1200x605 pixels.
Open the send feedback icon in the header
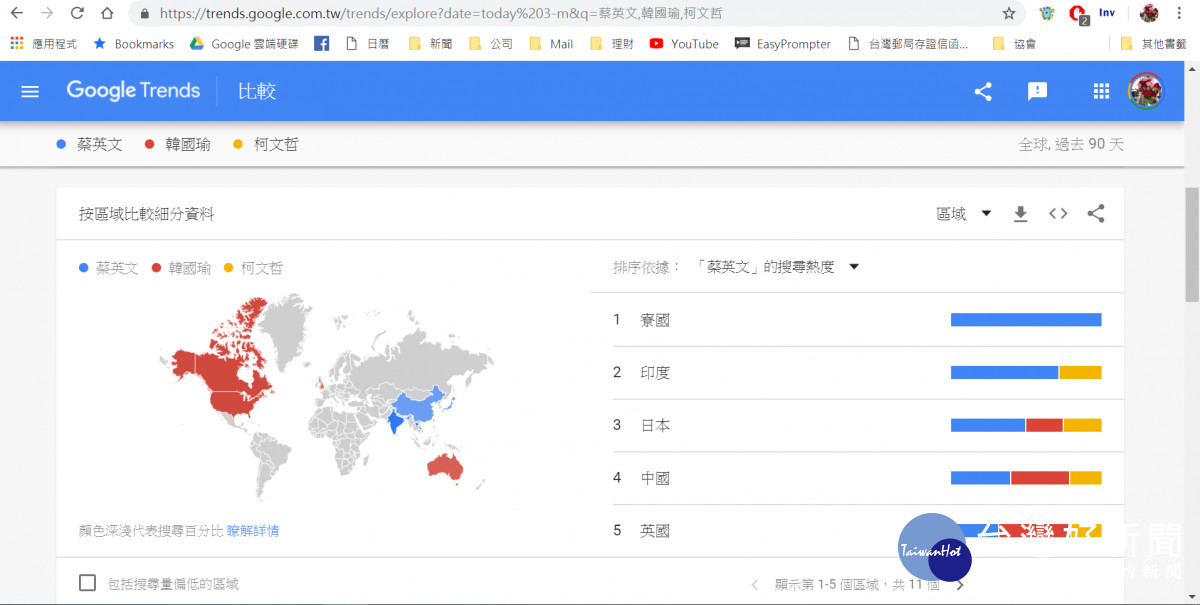pos(1037,91)
